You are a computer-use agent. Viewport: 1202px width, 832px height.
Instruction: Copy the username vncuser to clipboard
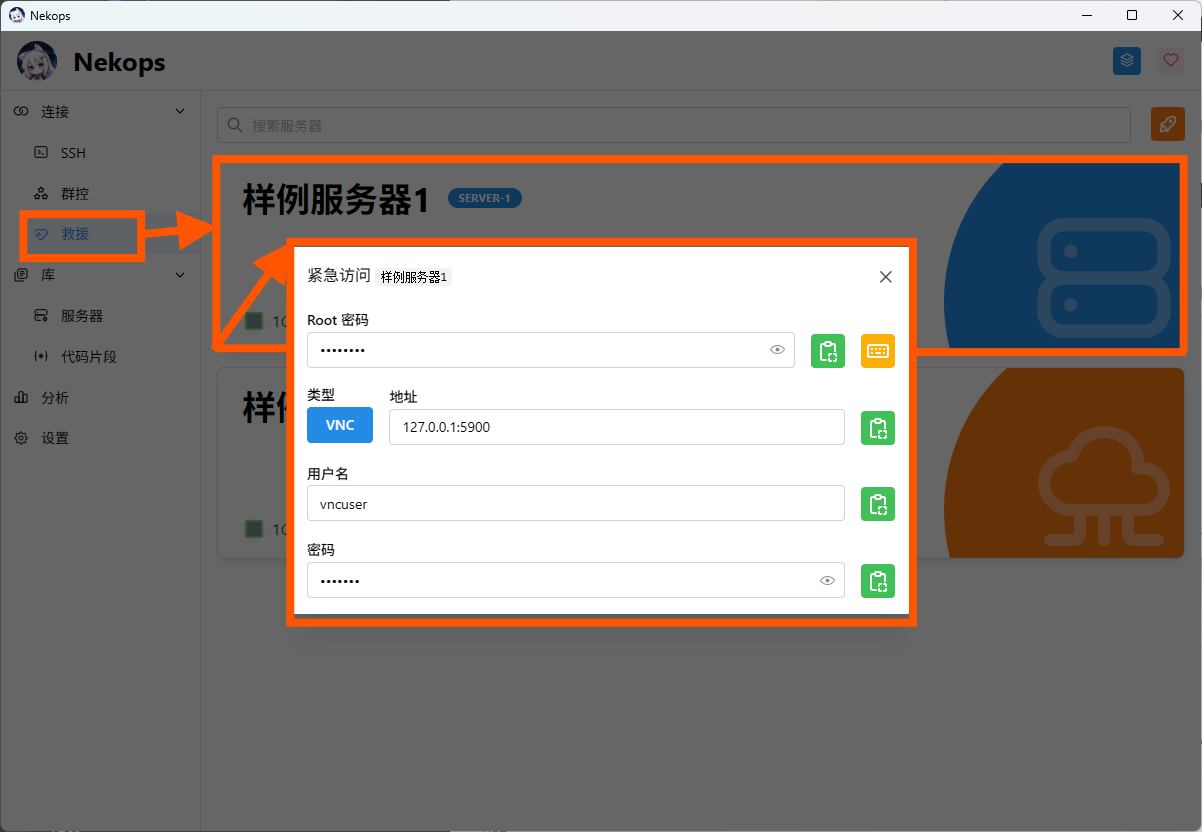877,504
